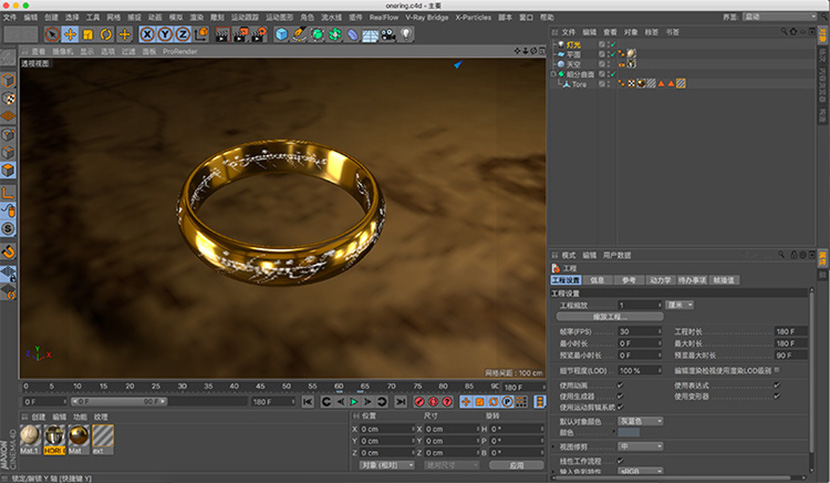Image resolution: width=830 pixels, height=483 pixels.
Task: Activate the Move tool in the top toolbar
Action: click(x=70, y=35)
